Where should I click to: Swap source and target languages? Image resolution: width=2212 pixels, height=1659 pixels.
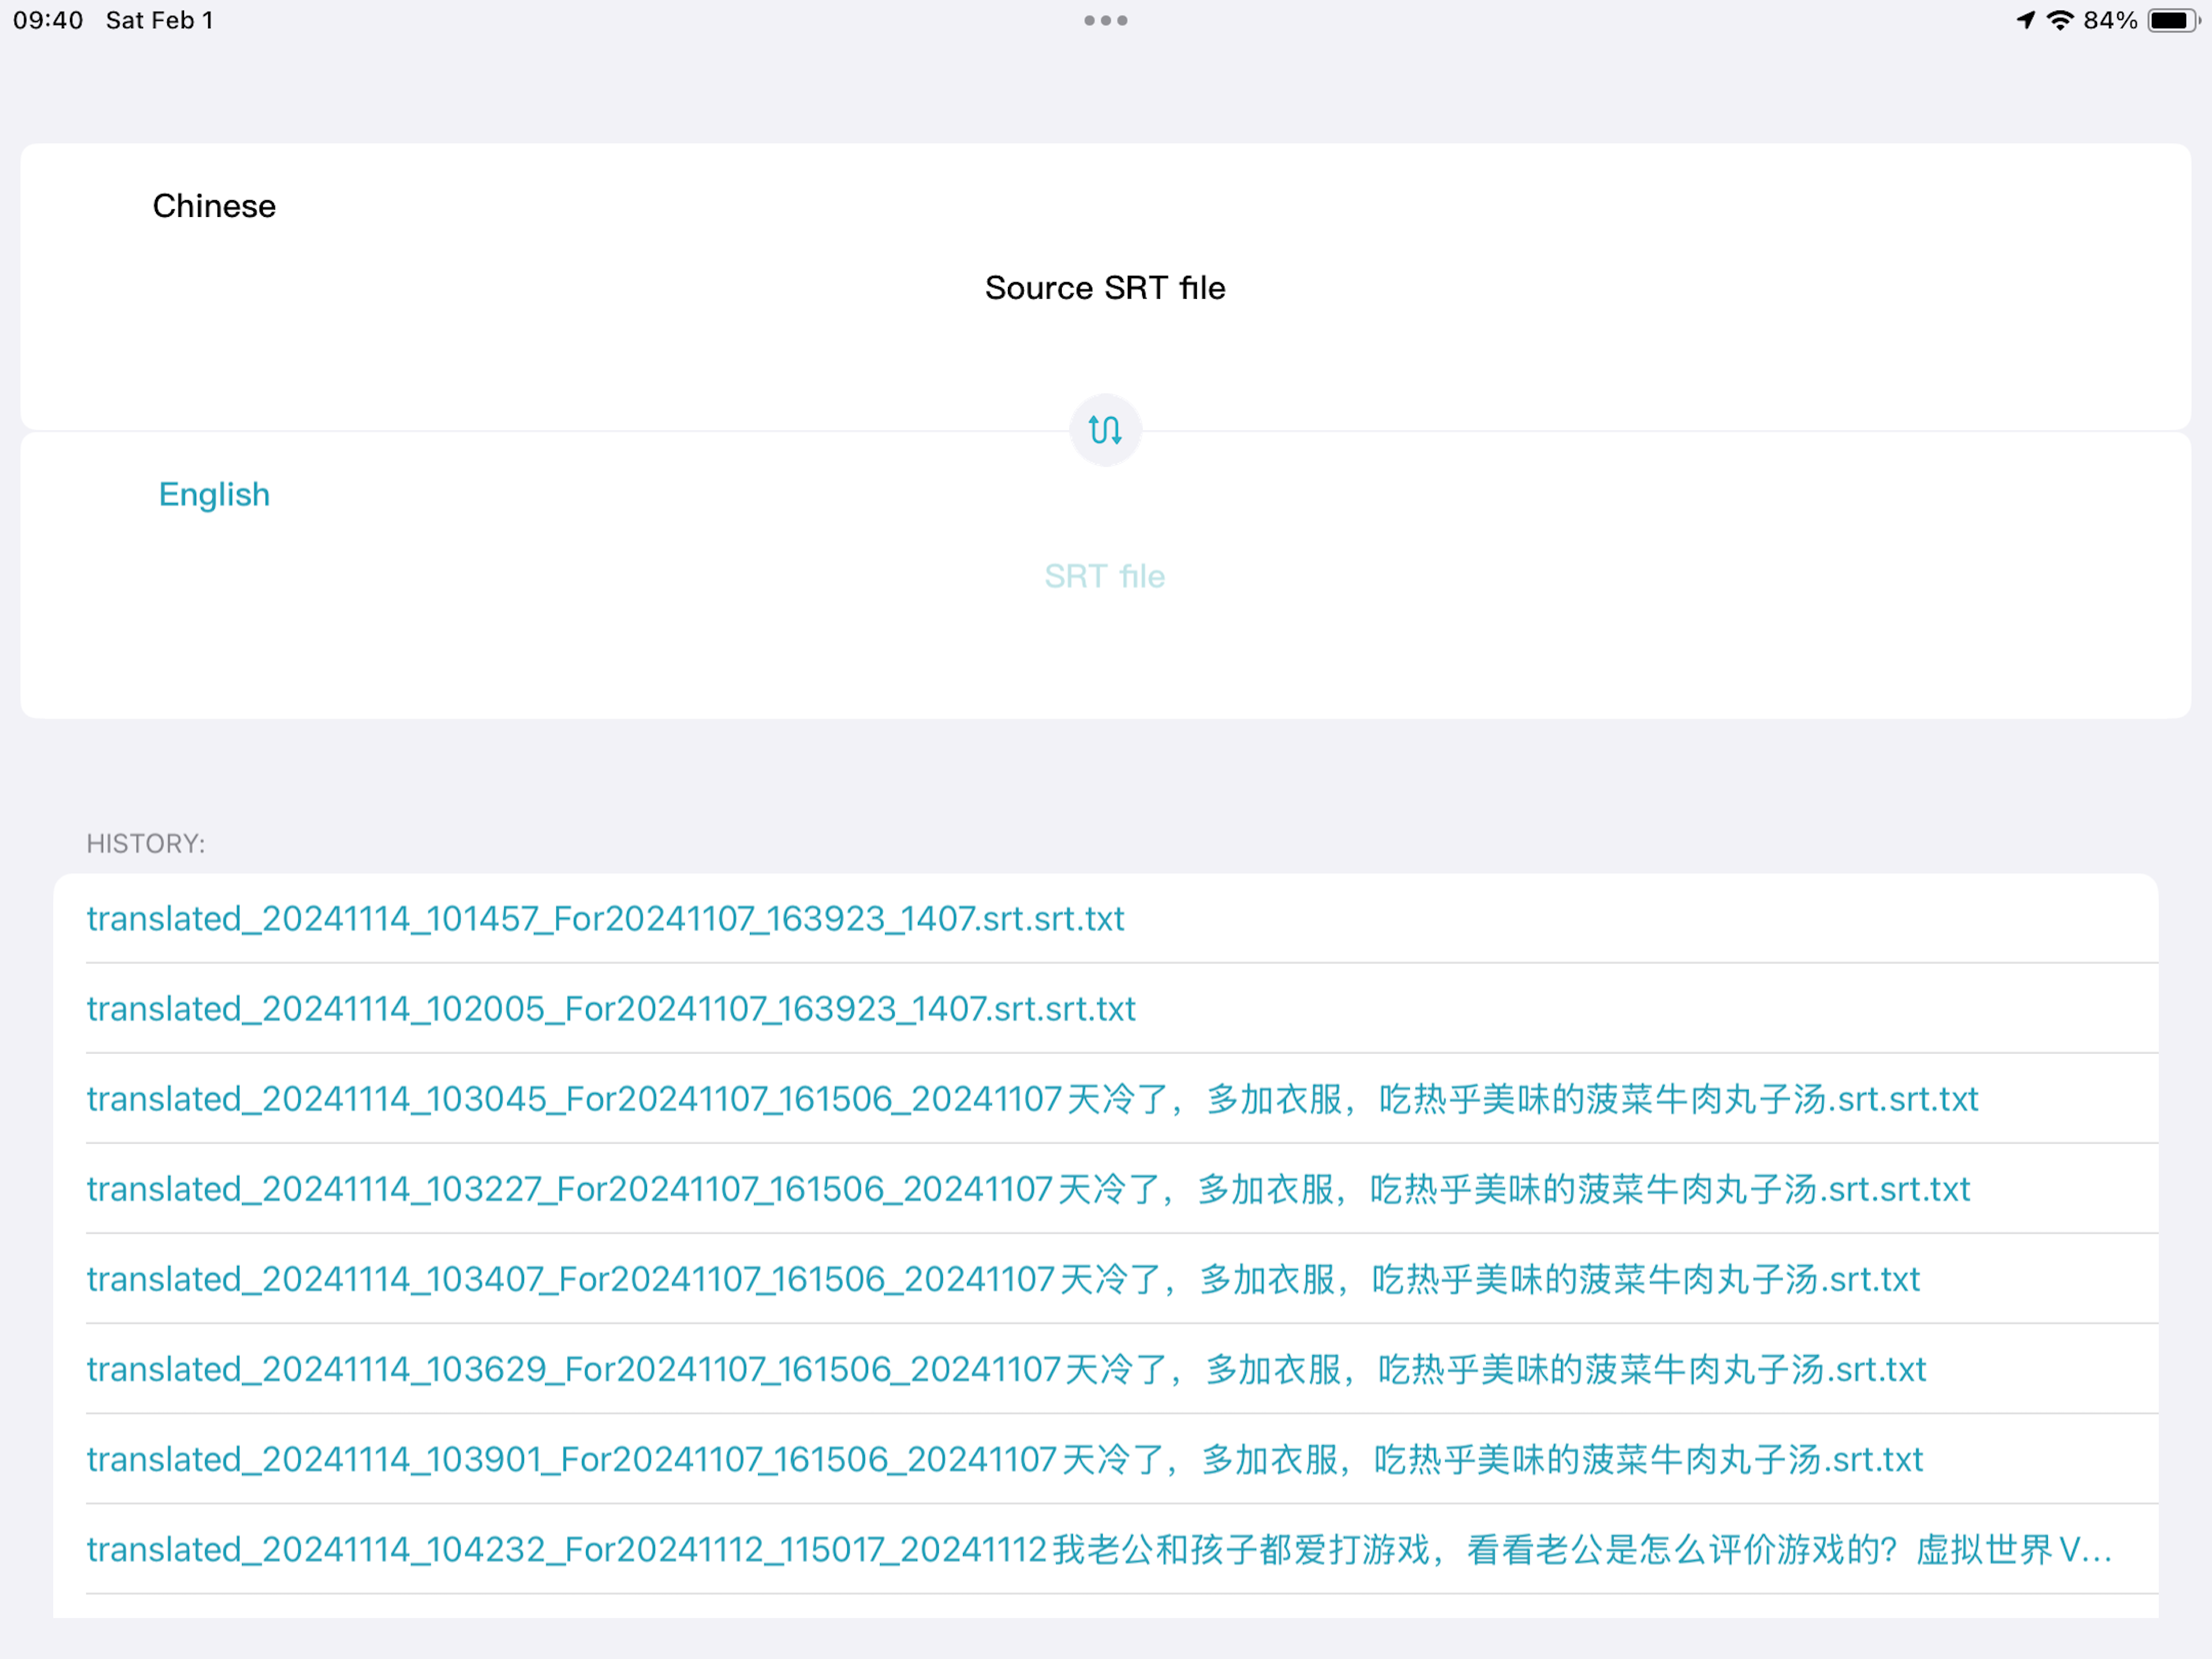point(1105,430)
